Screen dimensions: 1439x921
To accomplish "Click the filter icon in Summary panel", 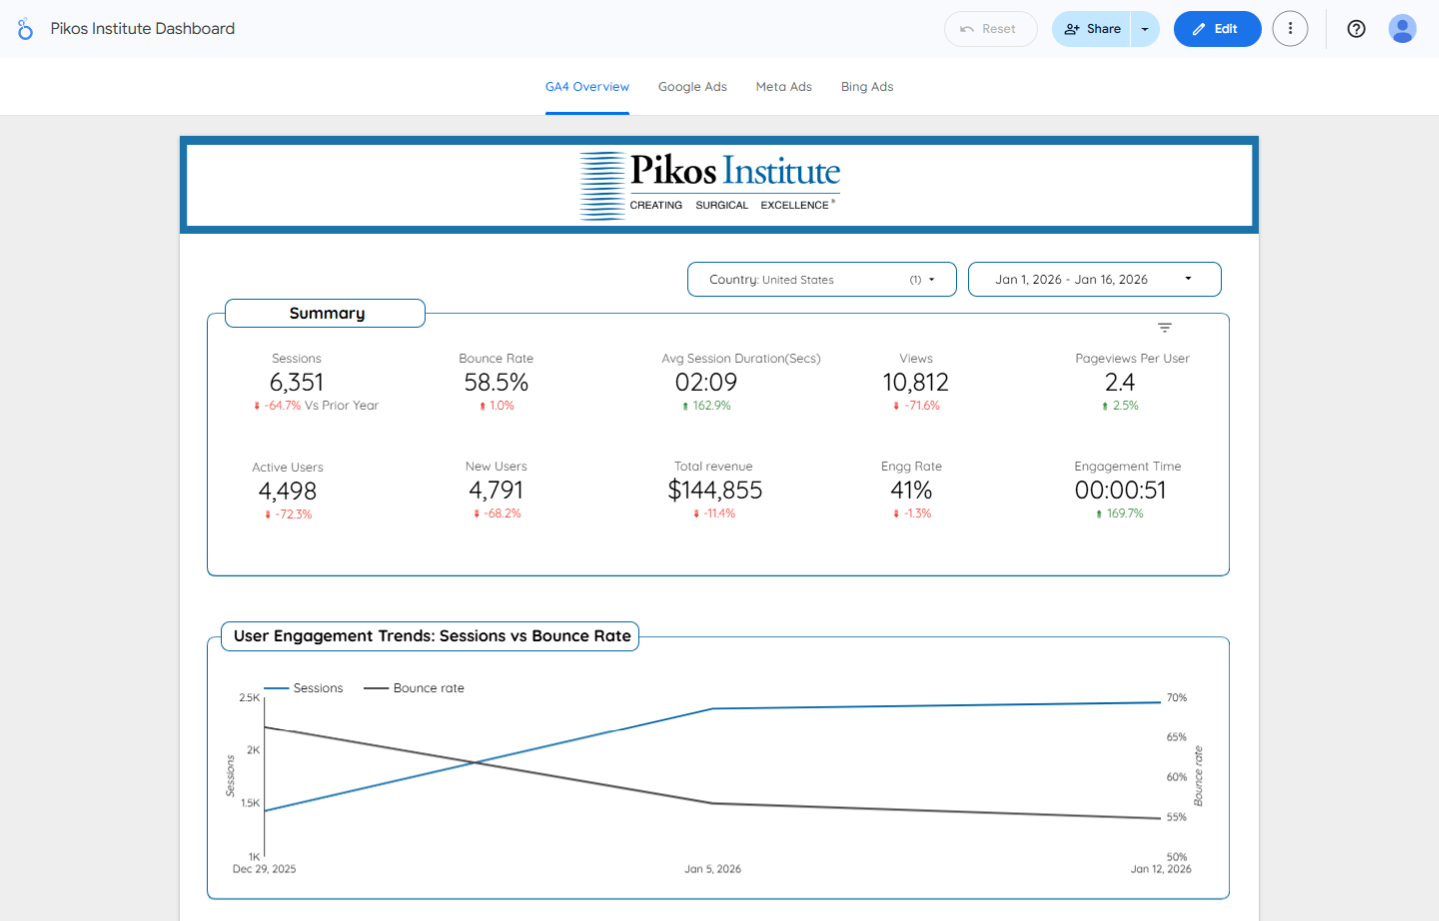I will tap(1164, 328).
